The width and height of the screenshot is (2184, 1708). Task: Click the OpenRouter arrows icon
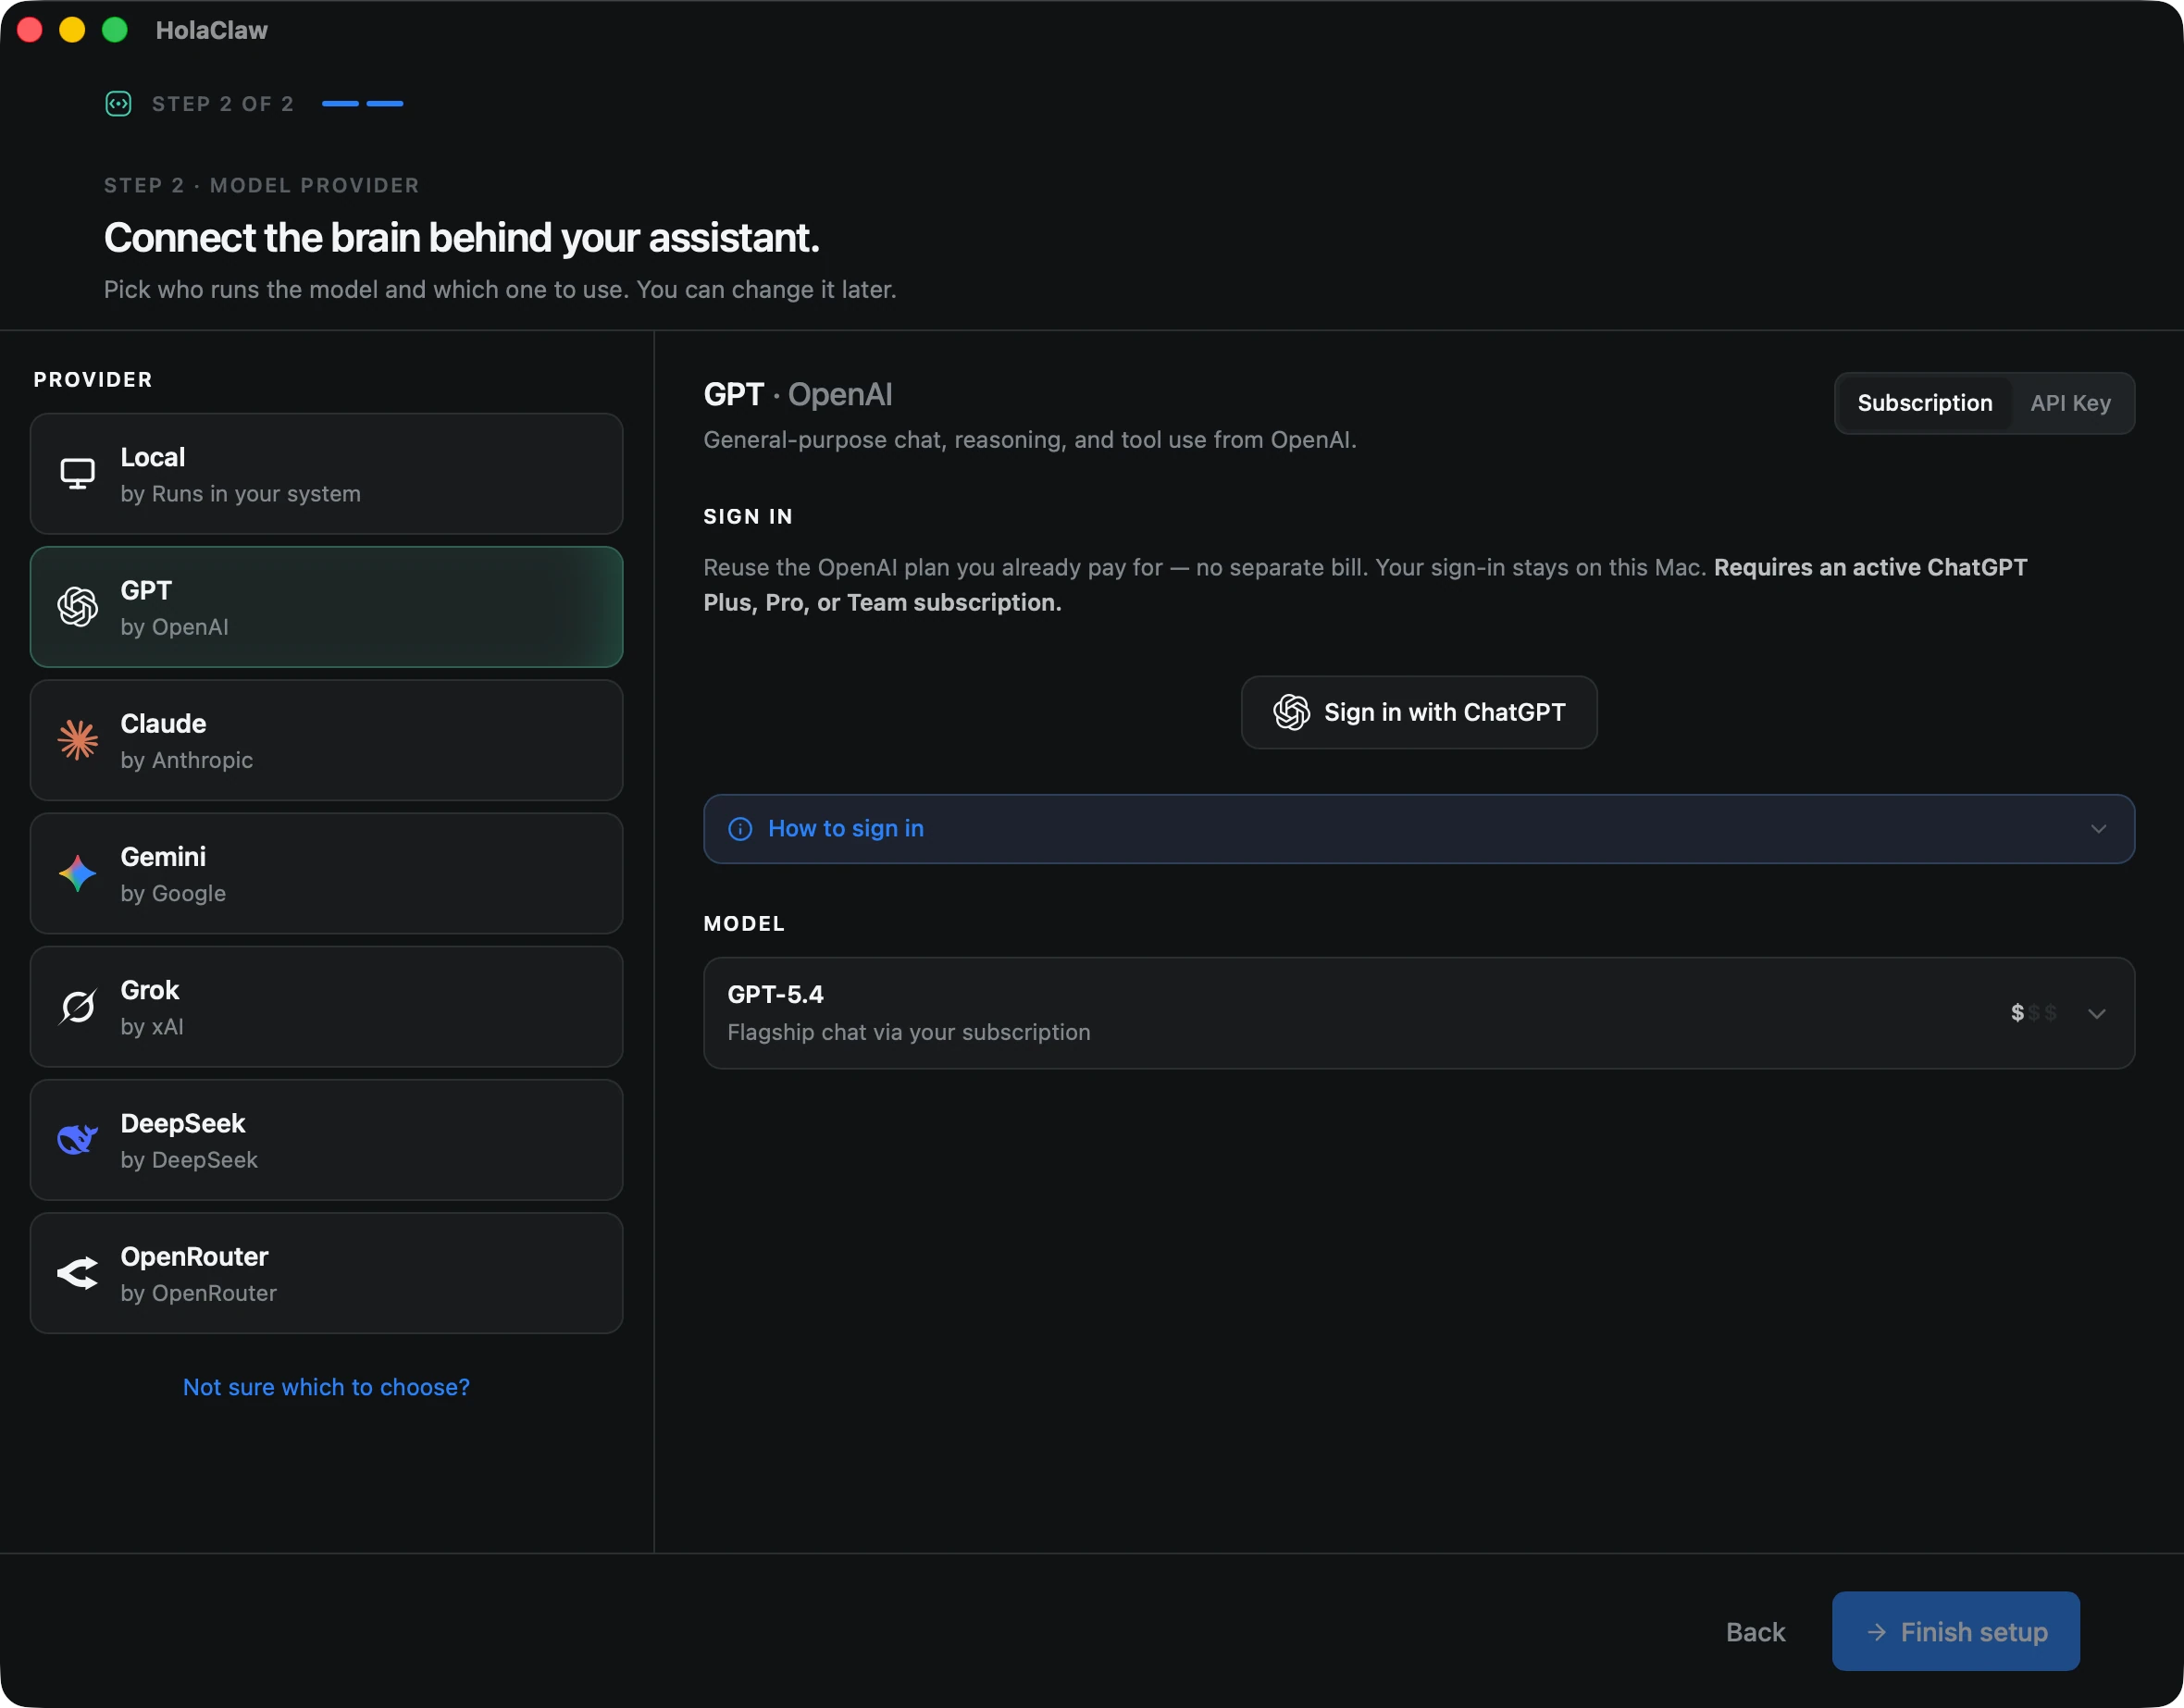click(77, 1273)
